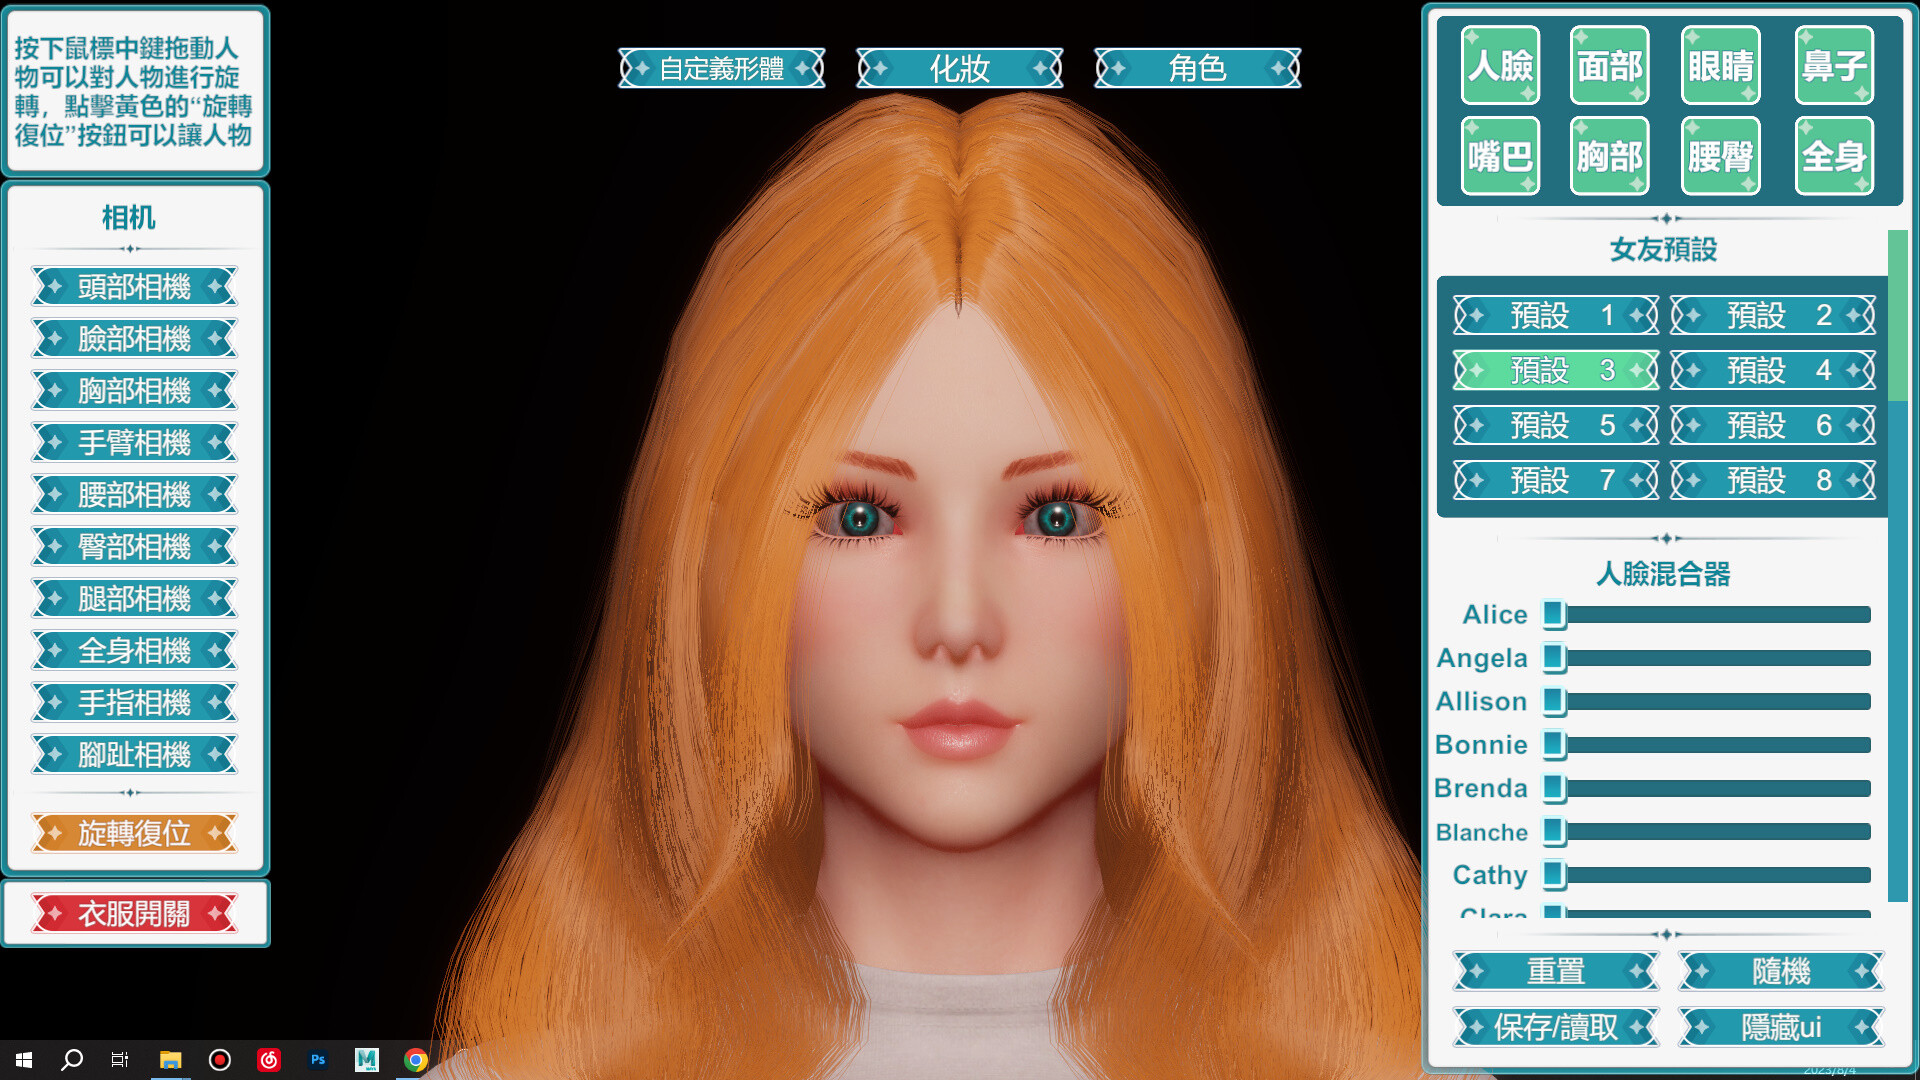Screen dimensions: 1920x1080
Task: Switch to 自定義形體 tab
Action: [722, 69]
